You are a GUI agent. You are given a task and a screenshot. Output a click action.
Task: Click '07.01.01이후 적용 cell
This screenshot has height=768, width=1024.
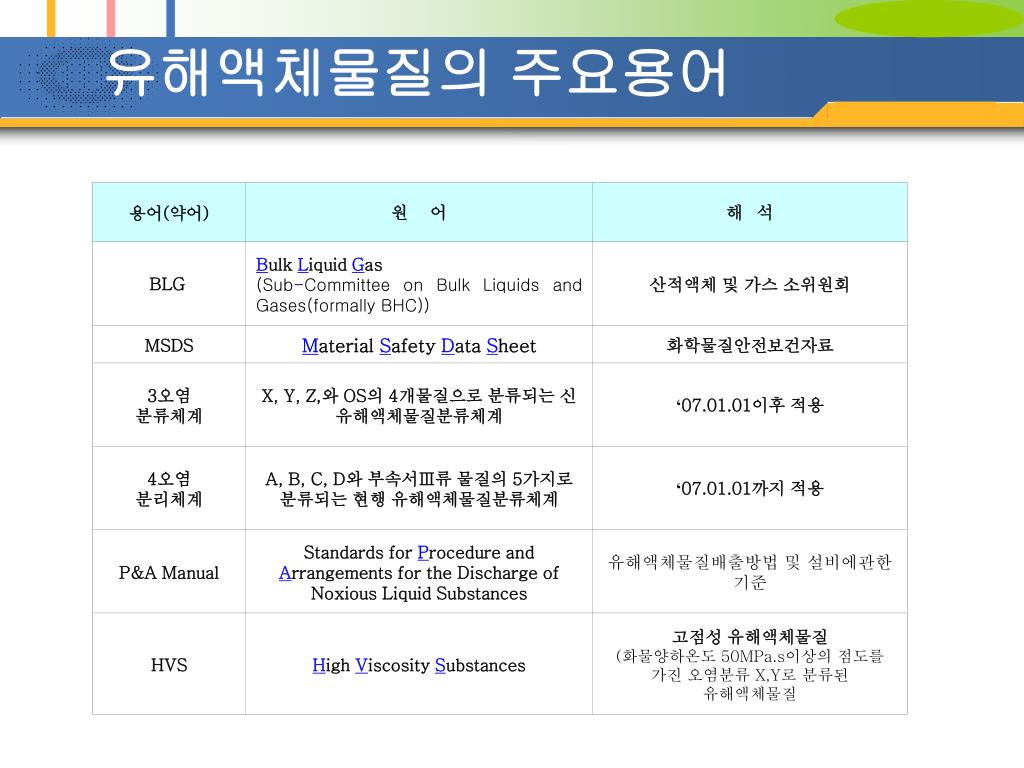pos(750,405)
